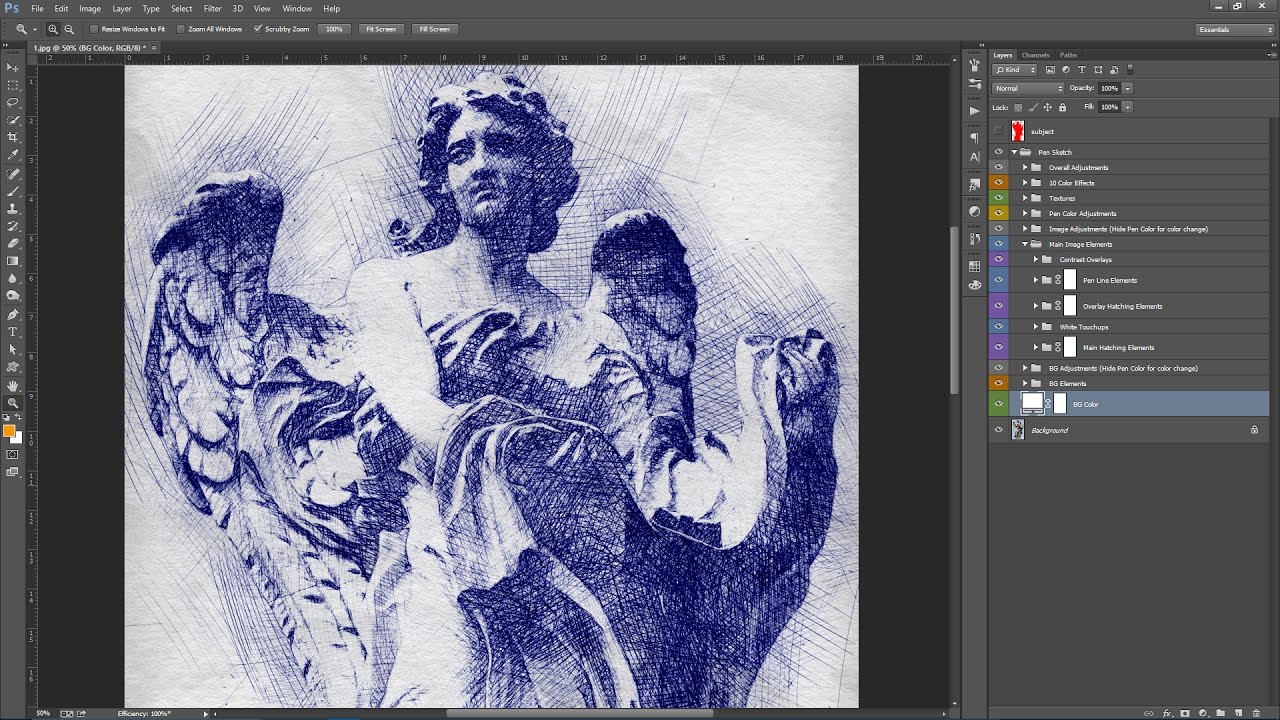This screenshot has height=720, width=1280.
Task: Click the orange foreground color swatch
Action: 9,431
